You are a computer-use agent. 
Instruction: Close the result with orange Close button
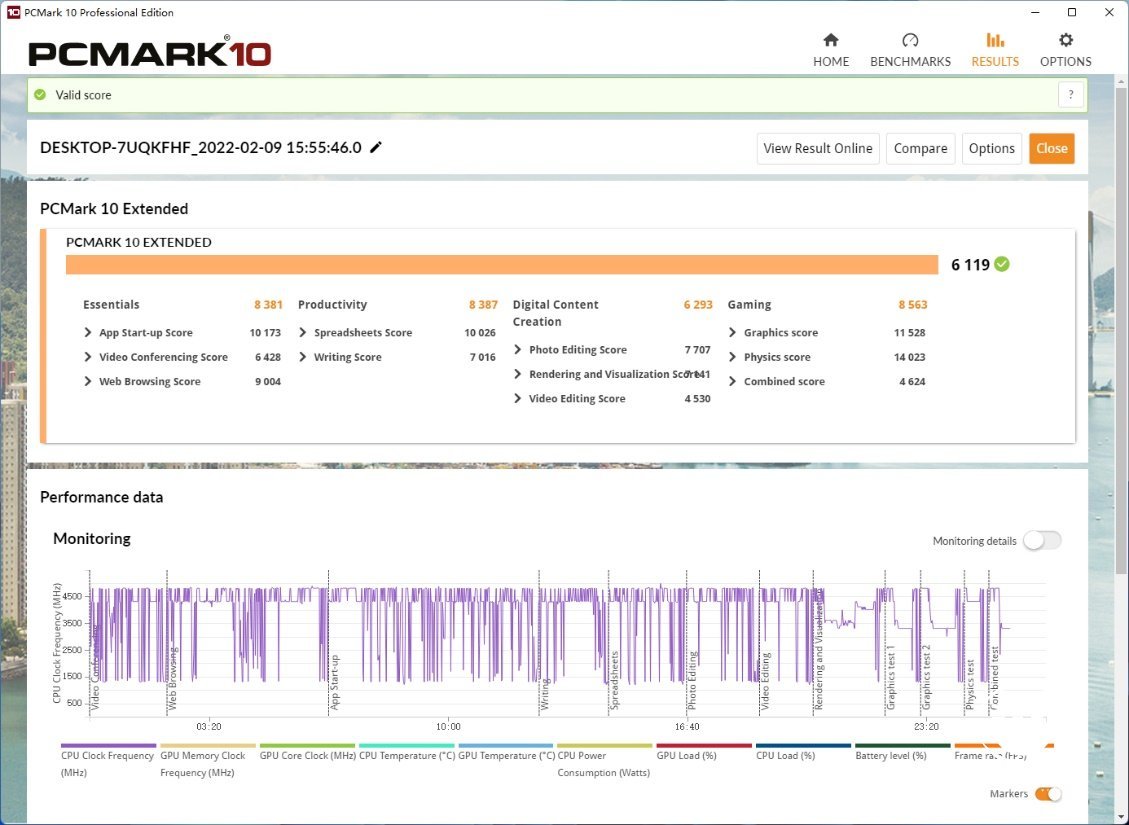[1051, 148]
